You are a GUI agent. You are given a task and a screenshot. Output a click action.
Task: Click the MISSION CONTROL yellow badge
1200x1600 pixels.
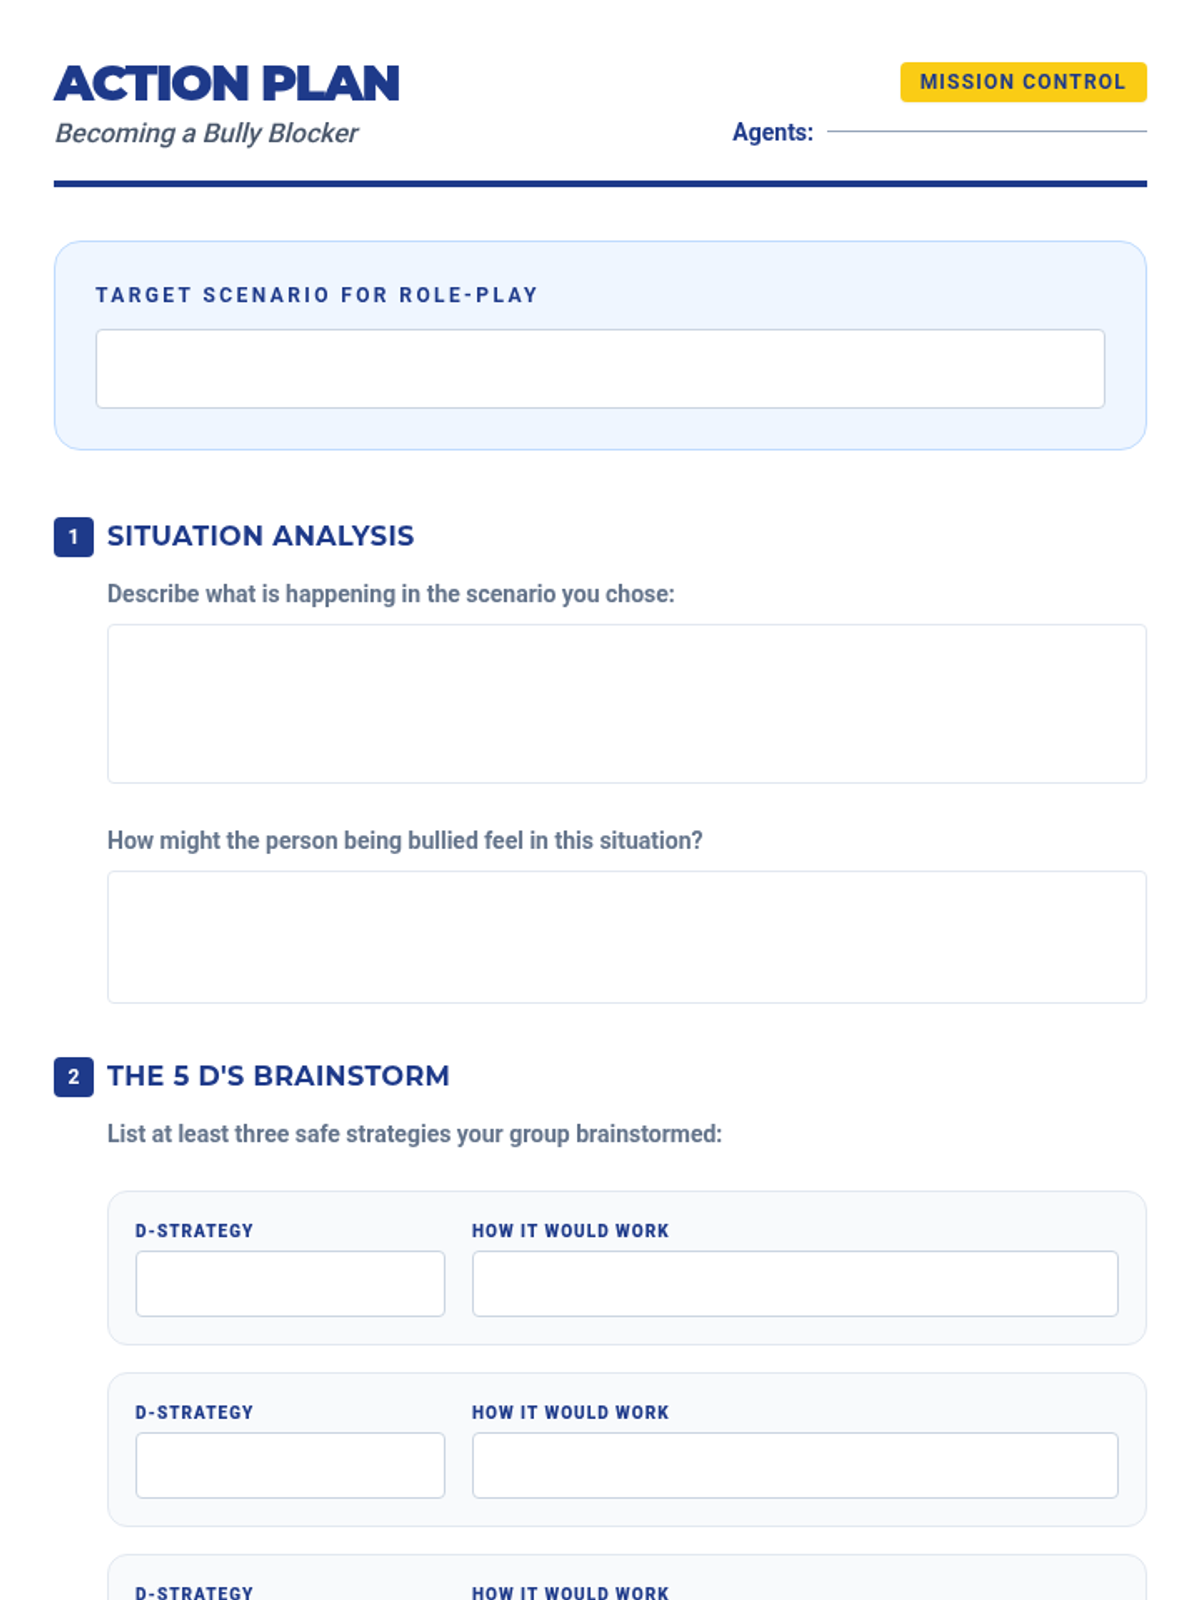1022,82
